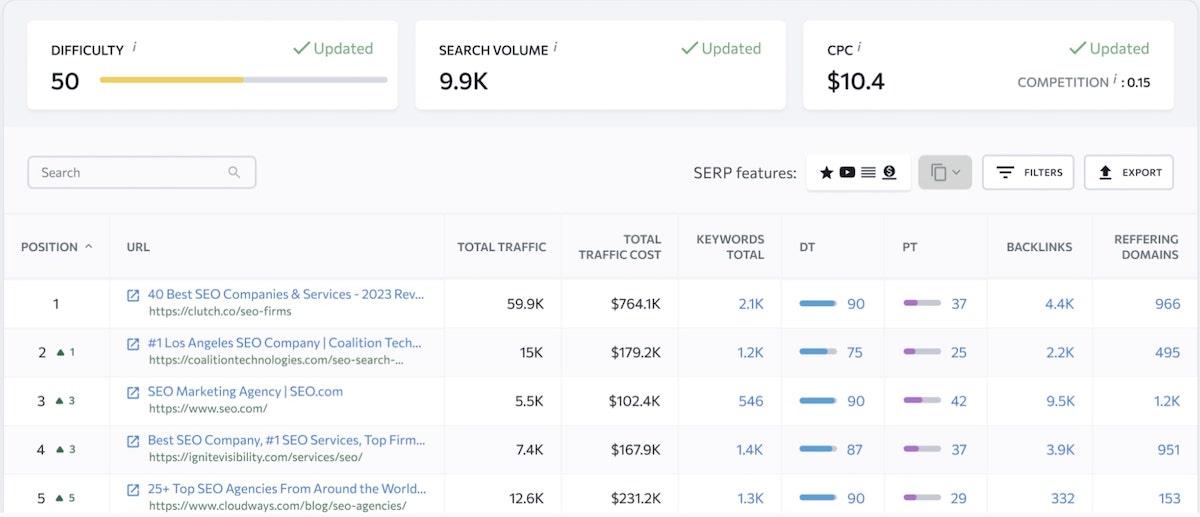
Task: Sort by Backlinks column header
Action: pyautogui.click(x=1039, y=246)
